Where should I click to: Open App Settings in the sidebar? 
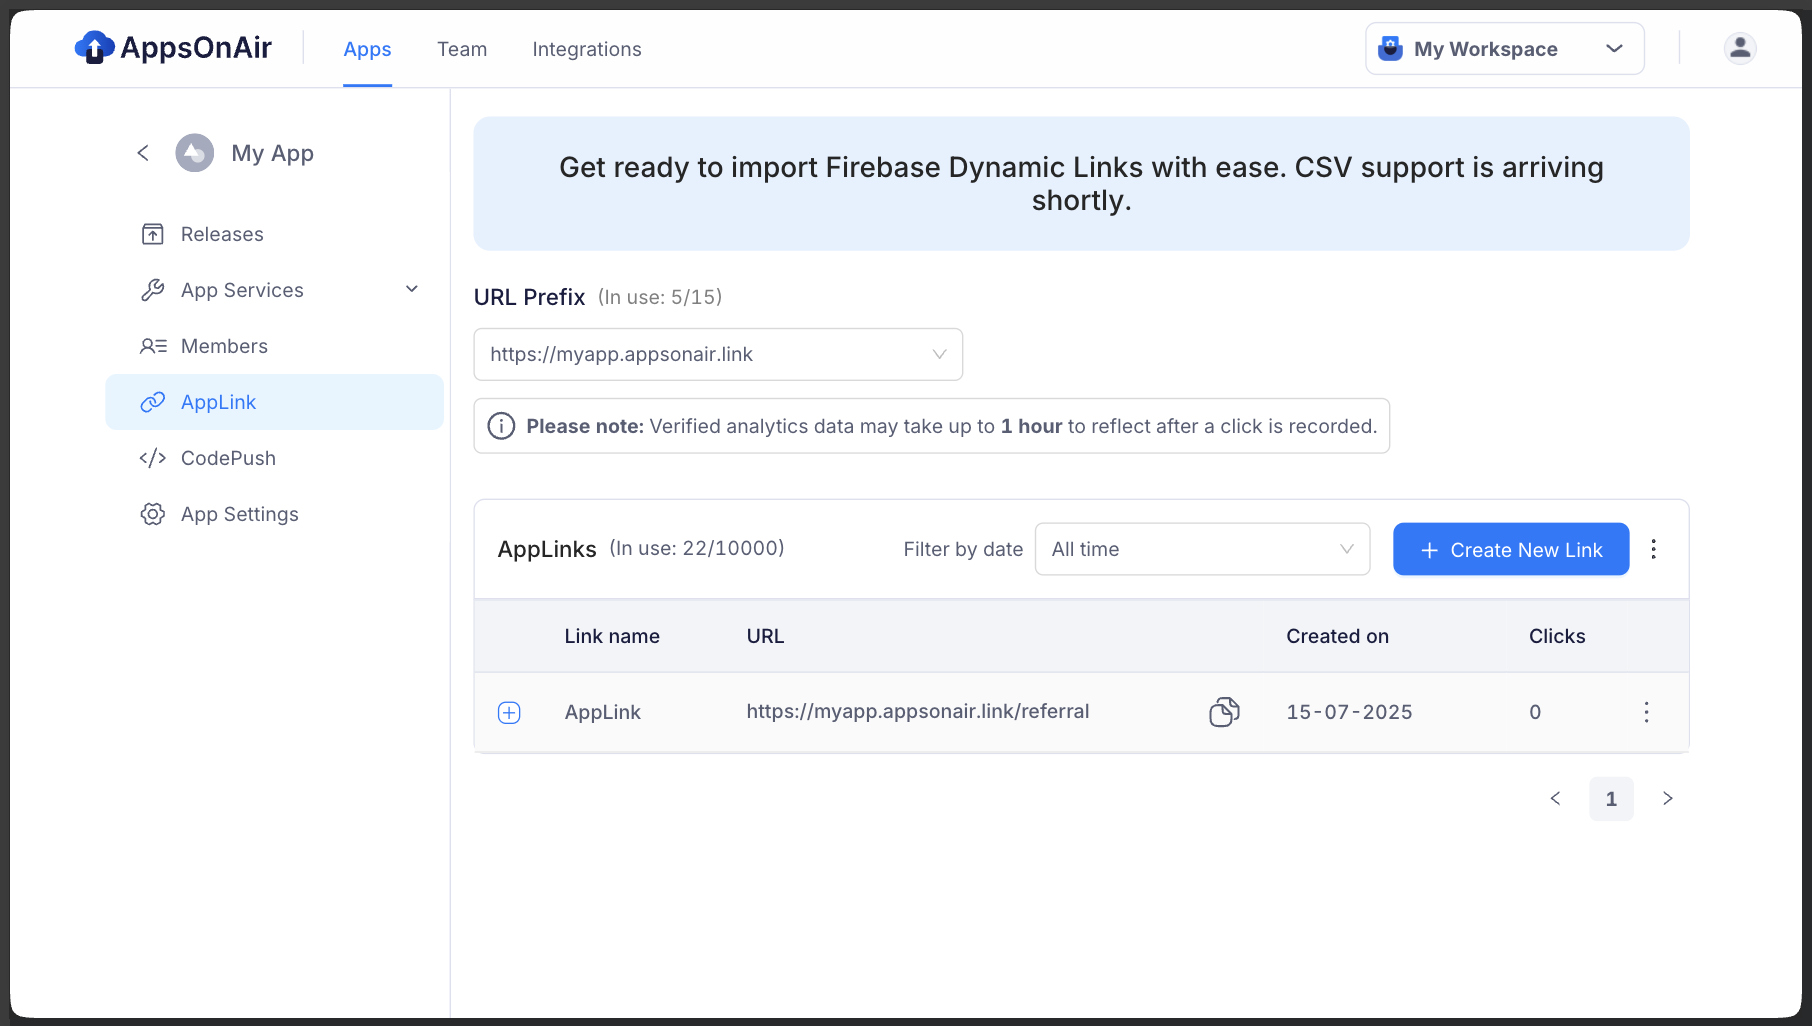[x=274, y=514]
